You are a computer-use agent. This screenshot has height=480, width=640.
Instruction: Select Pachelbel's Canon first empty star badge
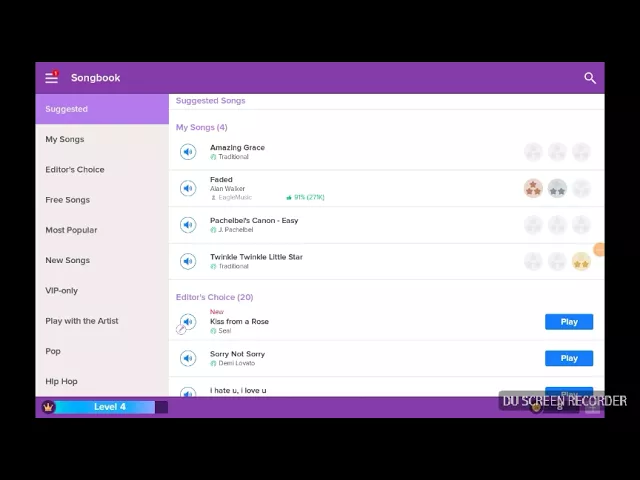pyautogui.click(x=533, y=225)
